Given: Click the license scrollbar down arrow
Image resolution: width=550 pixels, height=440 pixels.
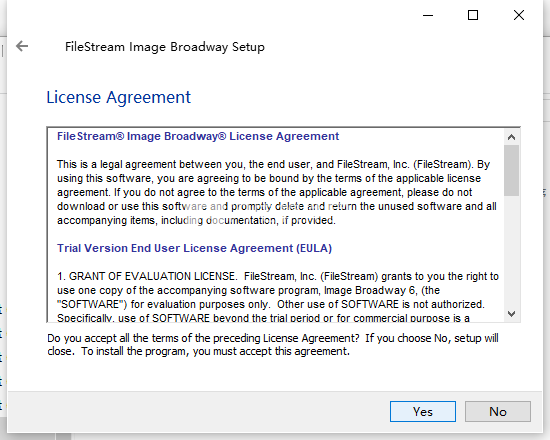Looking at the screenshot, I should [x=511, y=313].
